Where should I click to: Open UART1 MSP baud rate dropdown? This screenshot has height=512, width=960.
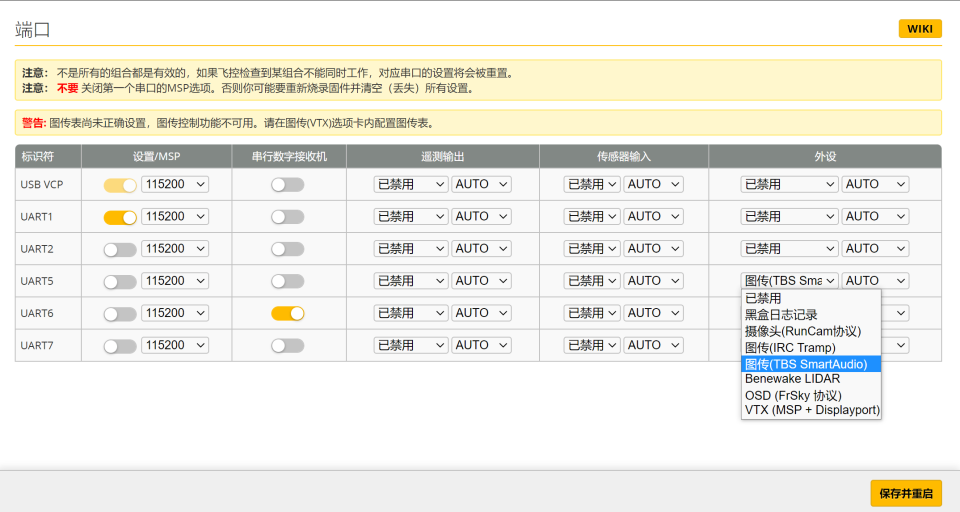(x=175, y=217)
